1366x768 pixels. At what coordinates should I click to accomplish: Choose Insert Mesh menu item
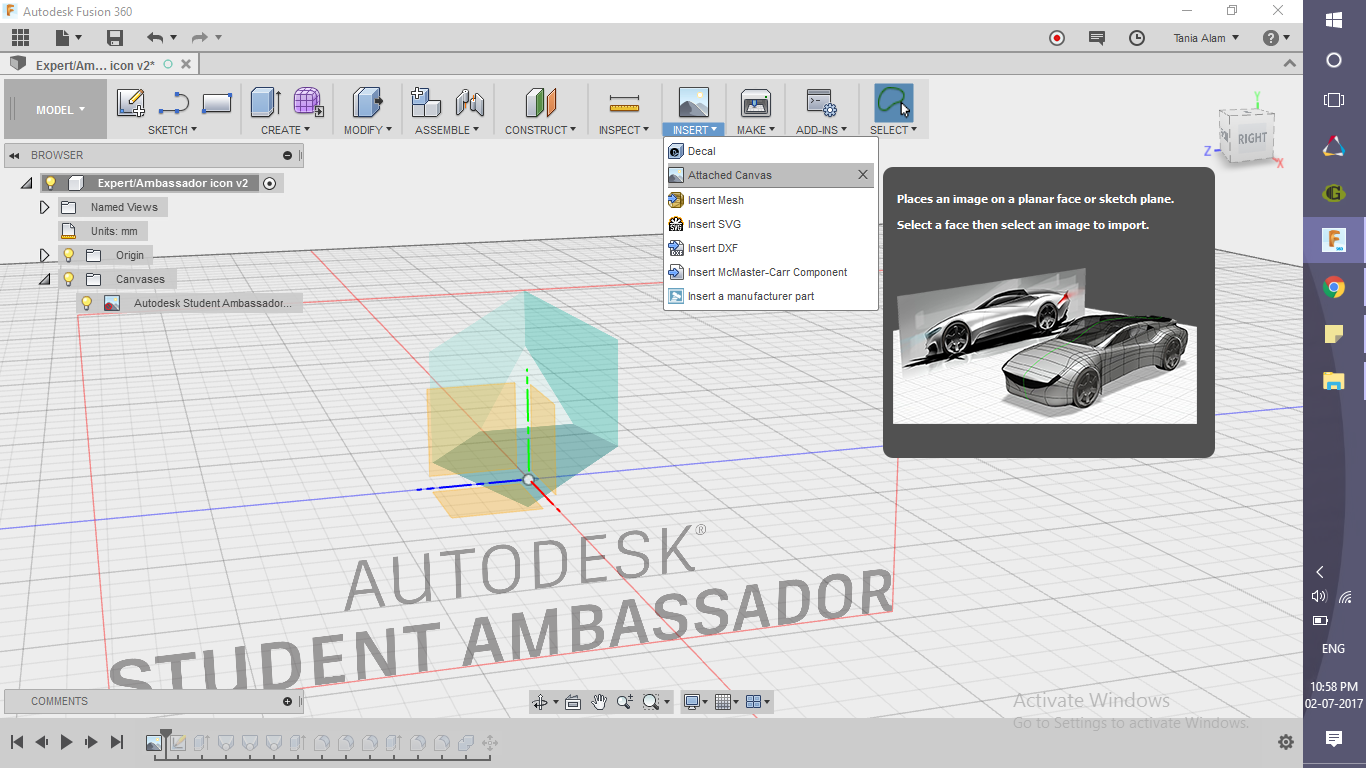click(771, 200)
